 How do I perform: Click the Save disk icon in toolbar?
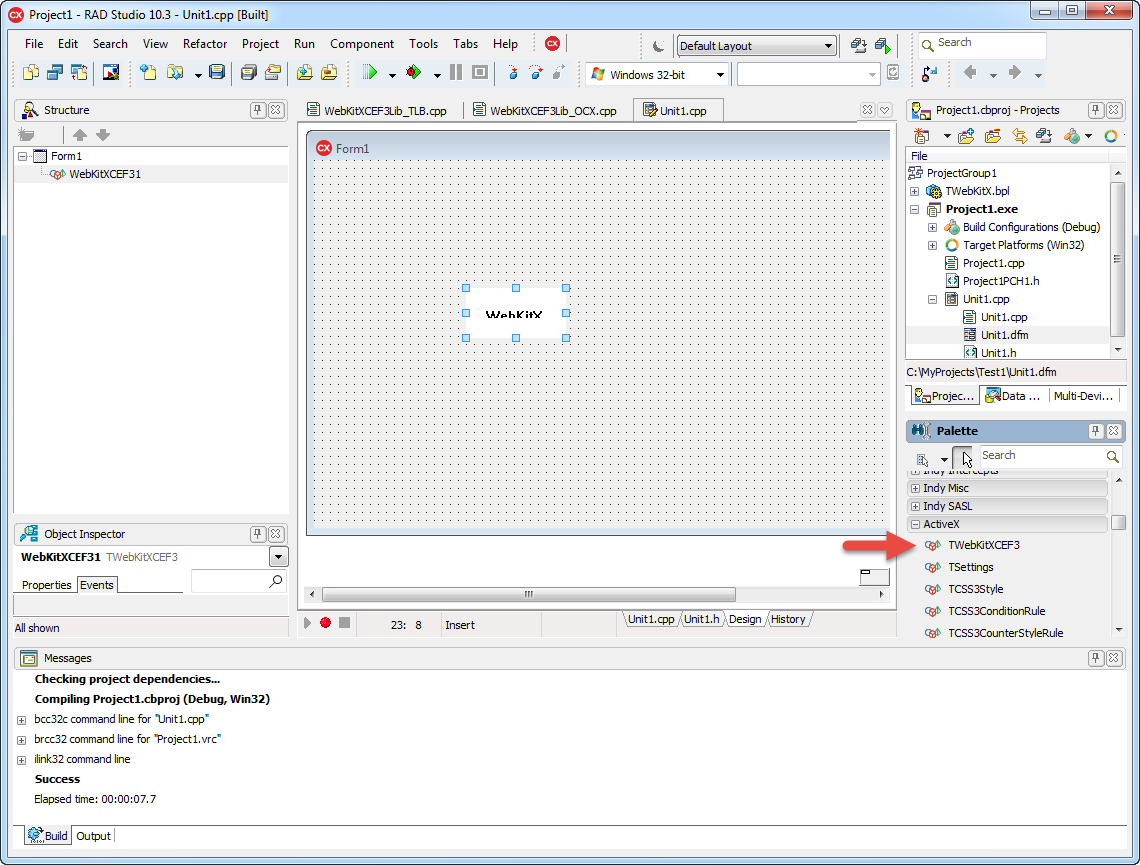[x=217, y=72]
